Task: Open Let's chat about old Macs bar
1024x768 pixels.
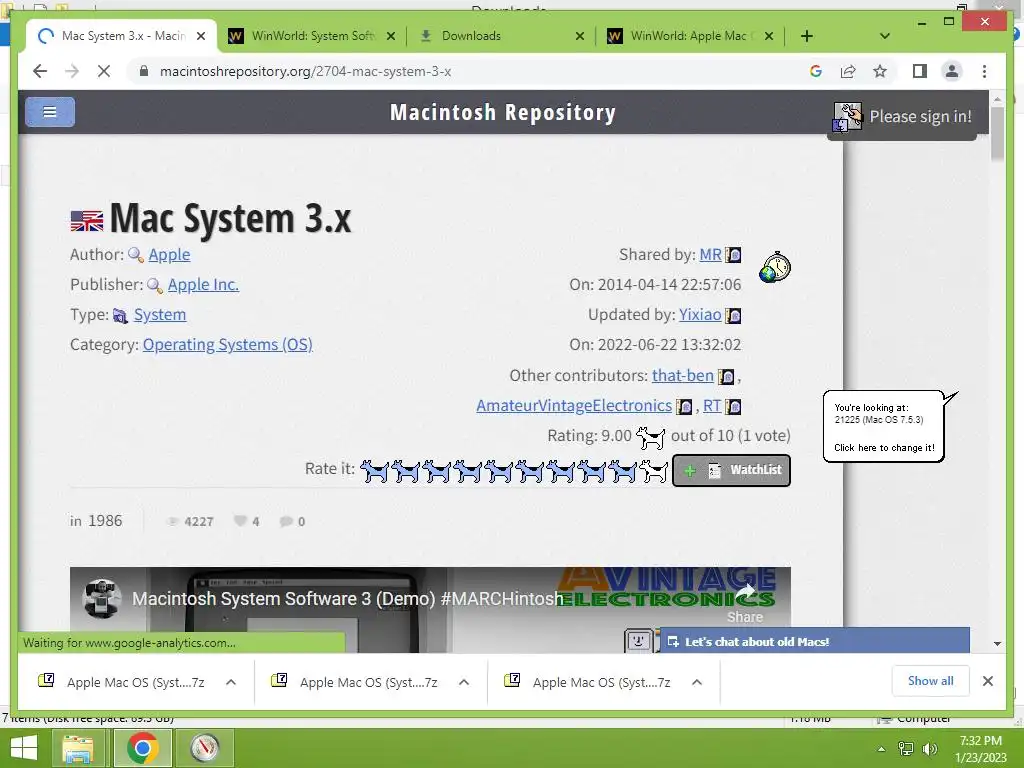Action: (x=815, y=641)
